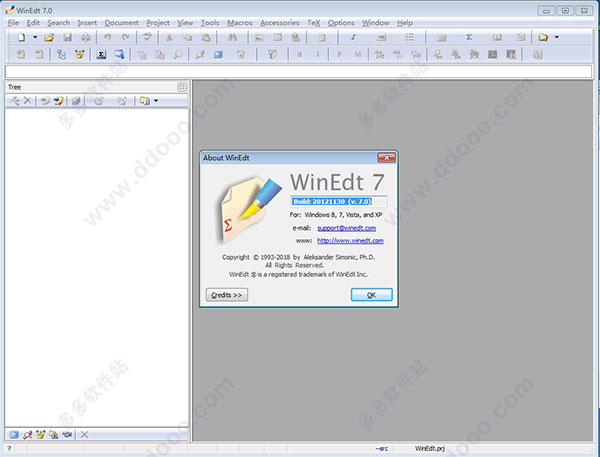Screen dimensions: 600x457
Task: Click the Tree panel options button at header
Action: point(182,87)
